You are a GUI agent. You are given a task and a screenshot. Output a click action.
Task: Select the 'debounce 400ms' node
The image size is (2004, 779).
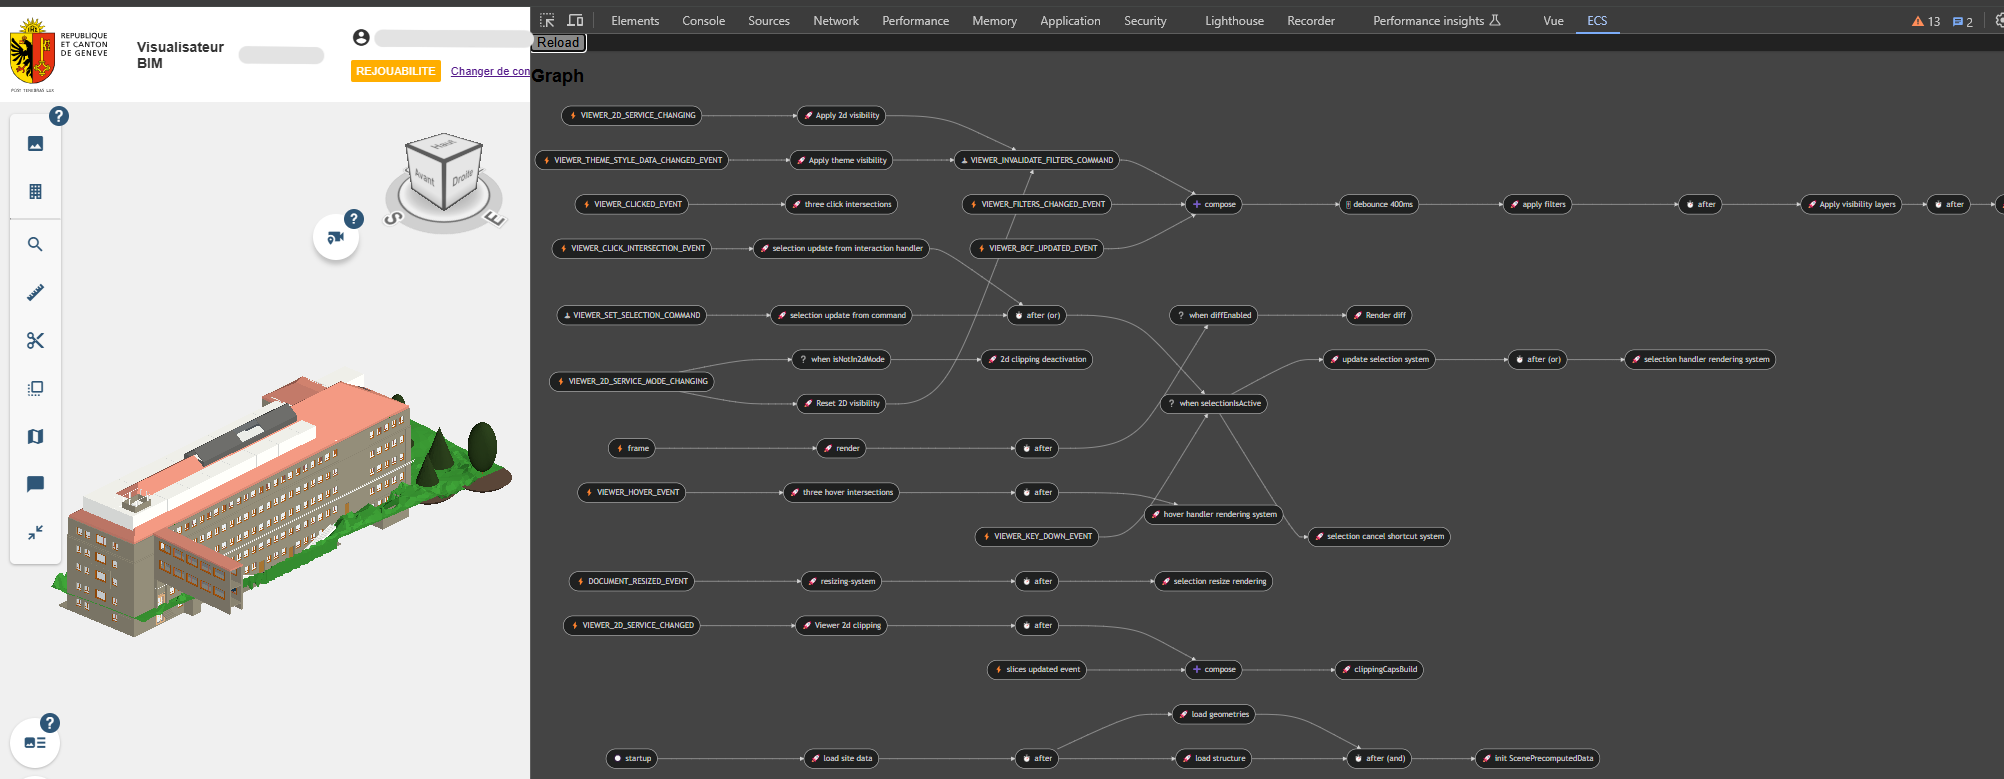click(x=1379, y=204)
